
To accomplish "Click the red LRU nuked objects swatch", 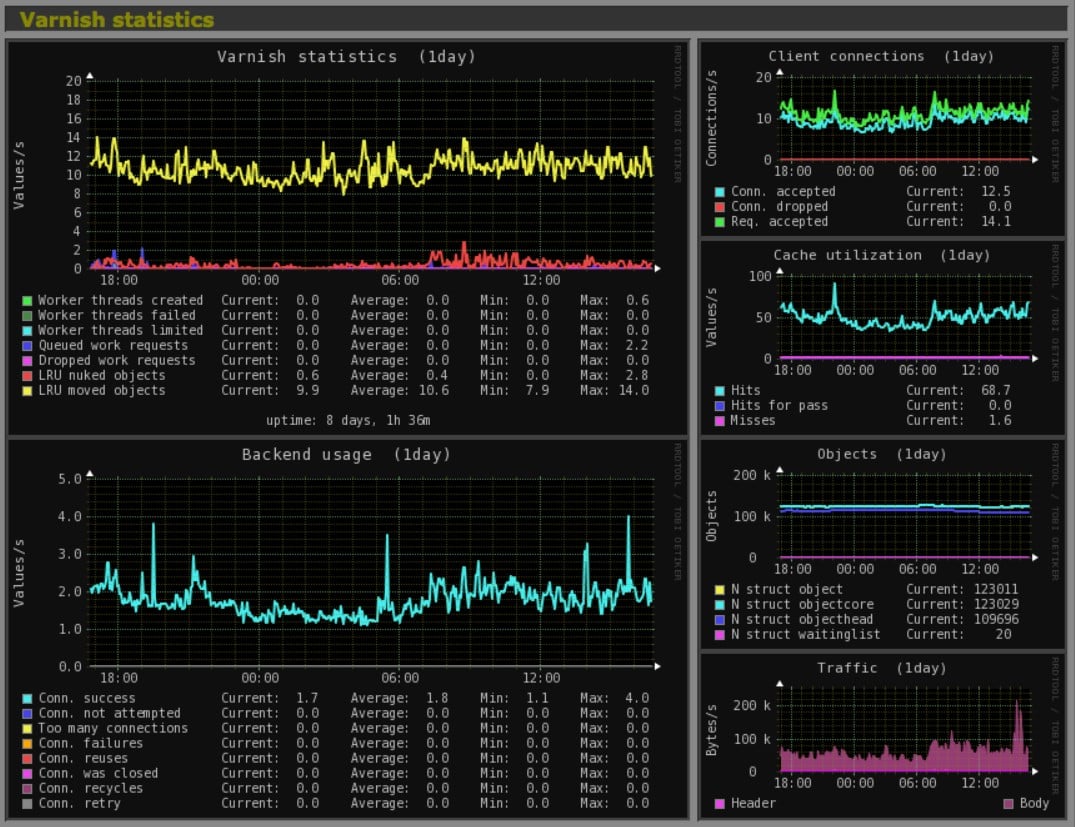I will click(x=27, y=376).
